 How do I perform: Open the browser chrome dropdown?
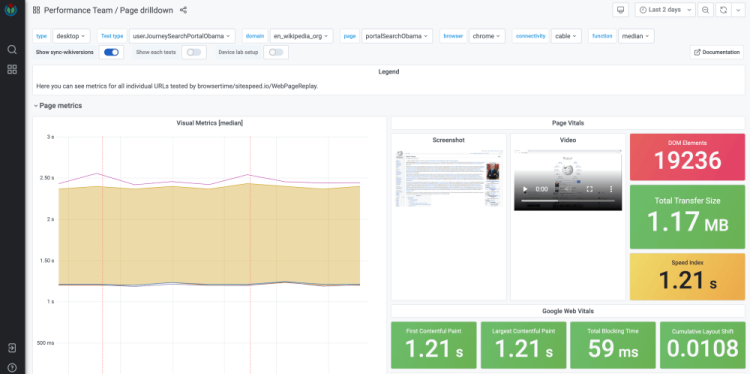(487, 36)
